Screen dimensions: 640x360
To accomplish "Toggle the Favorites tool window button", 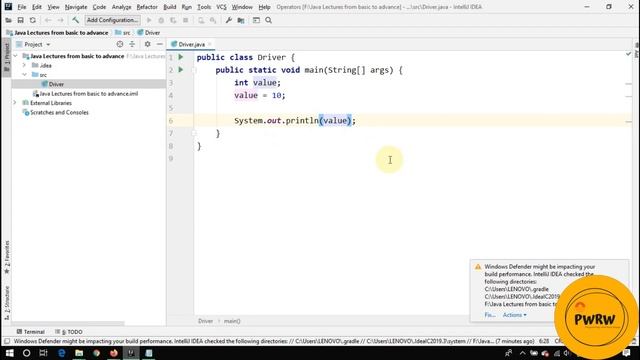I will click(x=7, y=257).
